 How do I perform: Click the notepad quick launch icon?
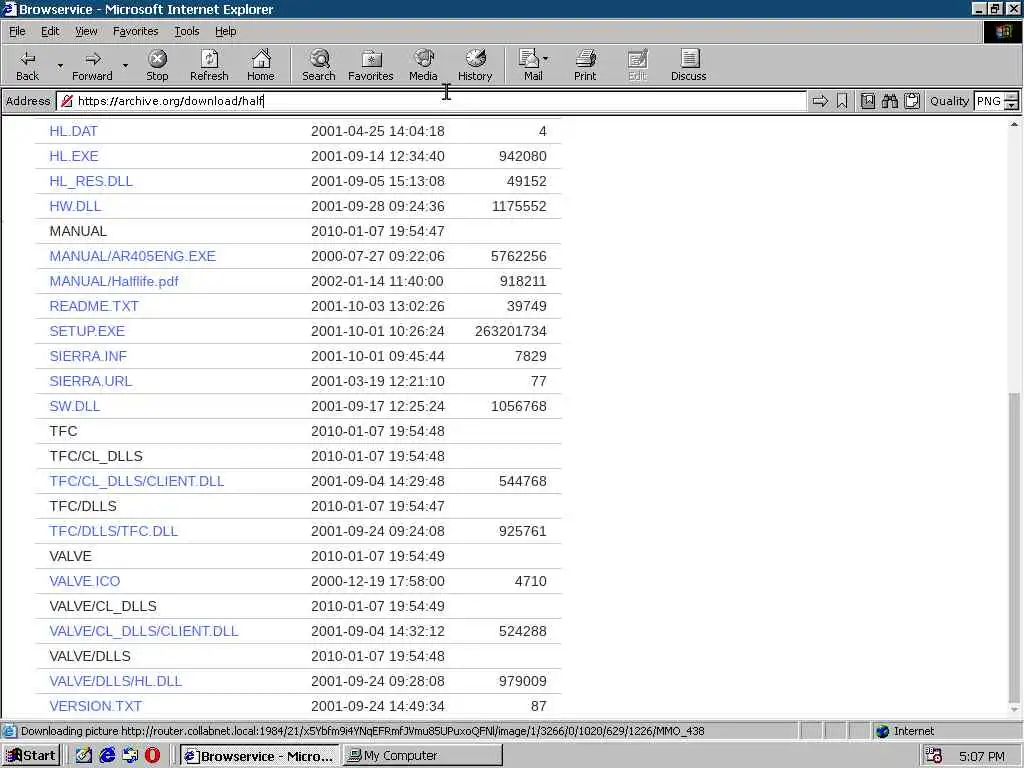84,756
